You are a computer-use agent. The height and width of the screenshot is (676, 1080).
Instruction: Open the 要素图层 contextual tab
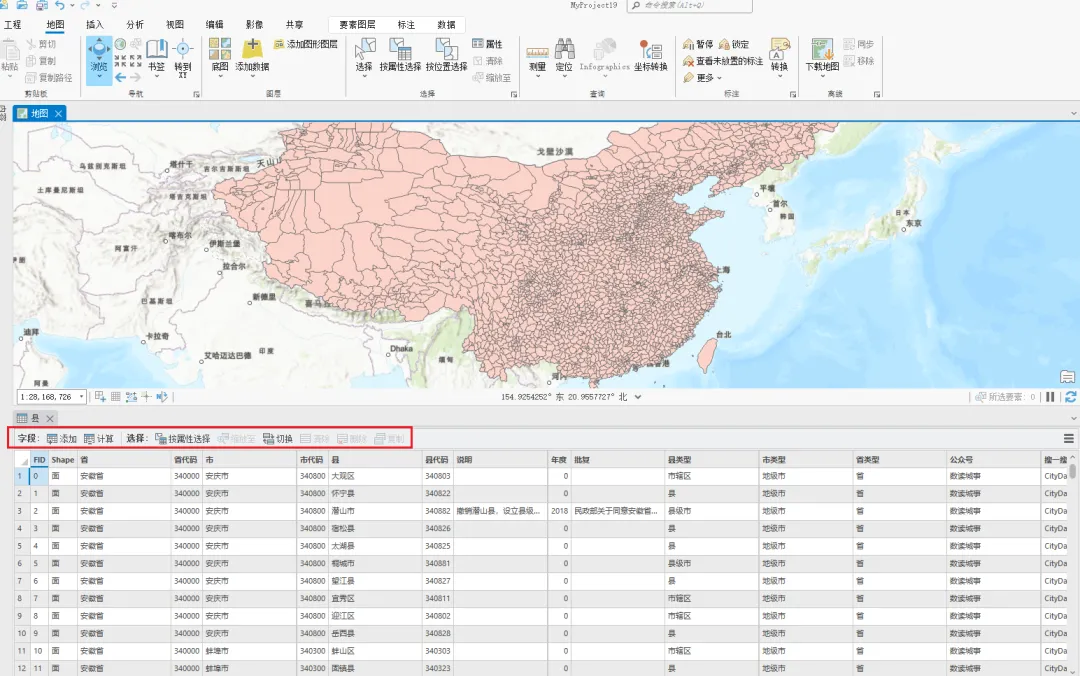(x=357, y=24)
